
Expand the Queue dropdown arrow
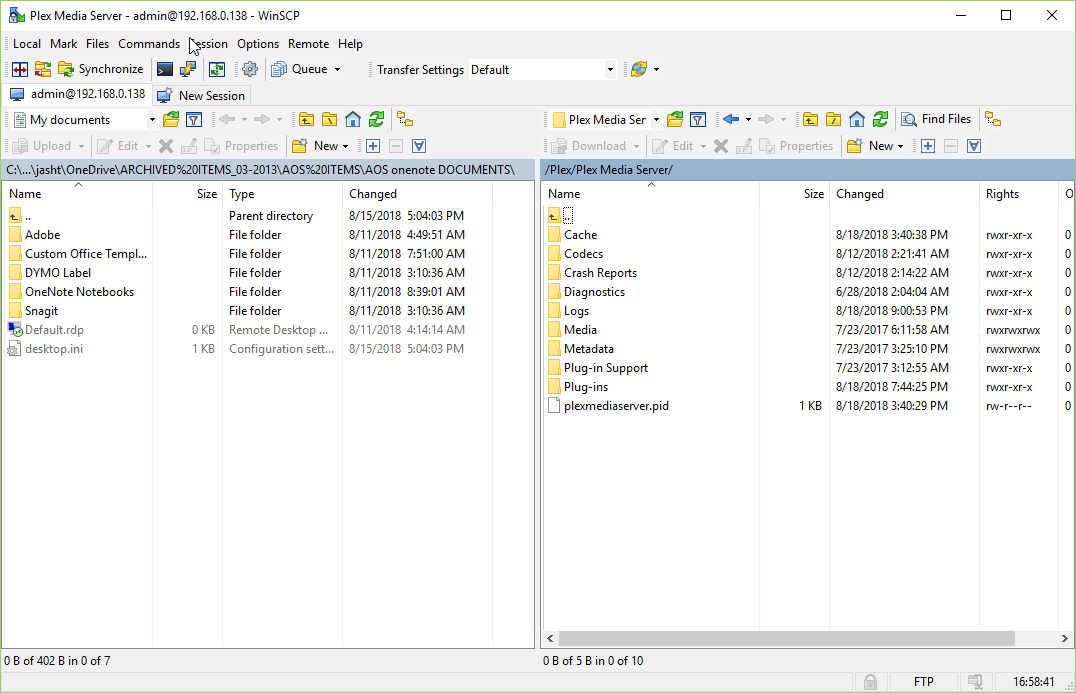pyautogui.click(x=337, y=69)
